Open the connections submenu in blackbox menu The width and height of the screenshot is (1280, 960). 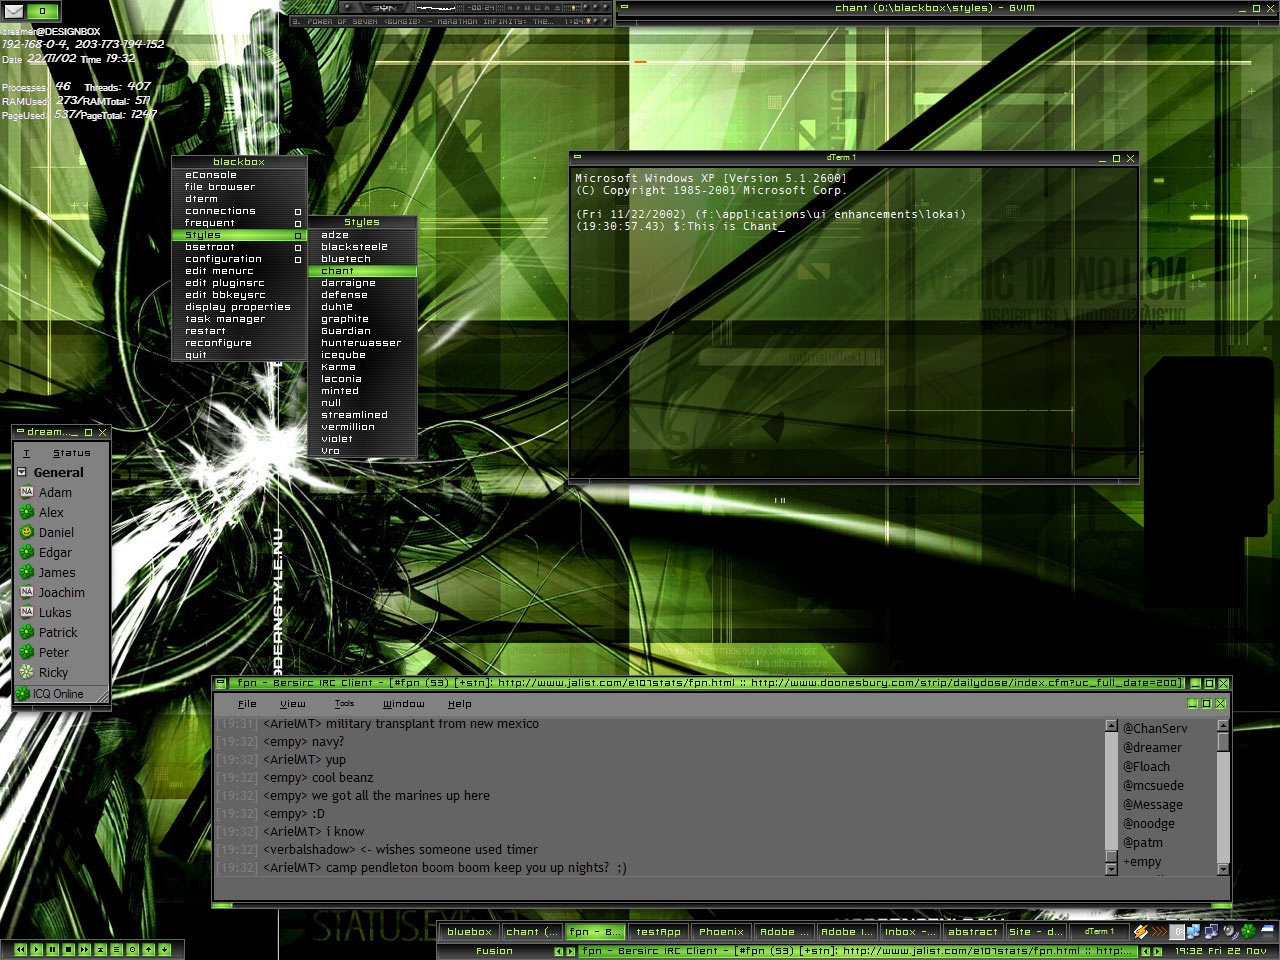coord(239,211)
